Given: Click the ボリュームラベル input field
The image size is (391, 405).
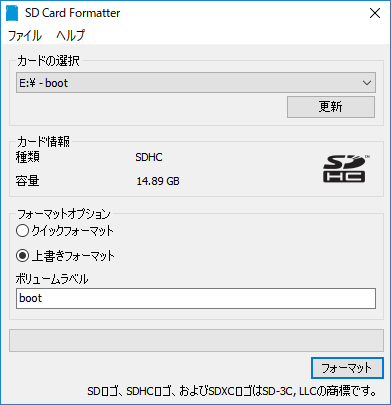Looking at the screenshot, I should click(x=196, y=298).
